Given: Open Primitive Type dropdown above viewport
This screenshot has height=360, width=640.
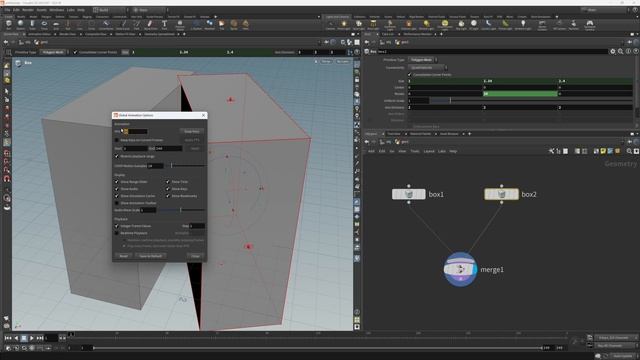Looking at the screenshot, I should click(54, 52).
